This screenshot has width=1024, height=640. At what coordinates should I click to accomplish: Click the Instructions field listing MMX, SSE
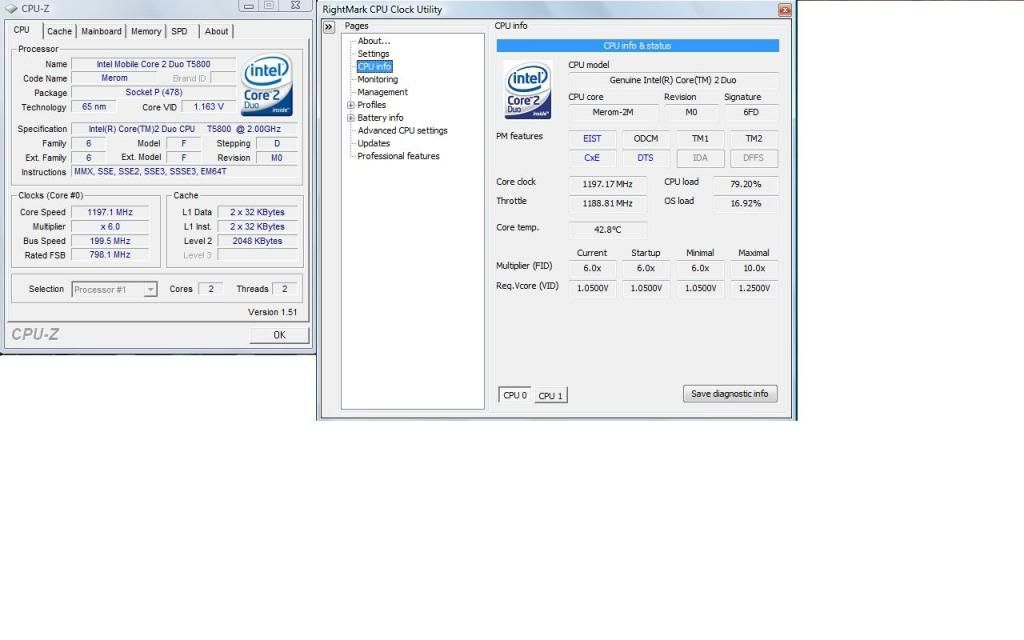click(184, 172)
